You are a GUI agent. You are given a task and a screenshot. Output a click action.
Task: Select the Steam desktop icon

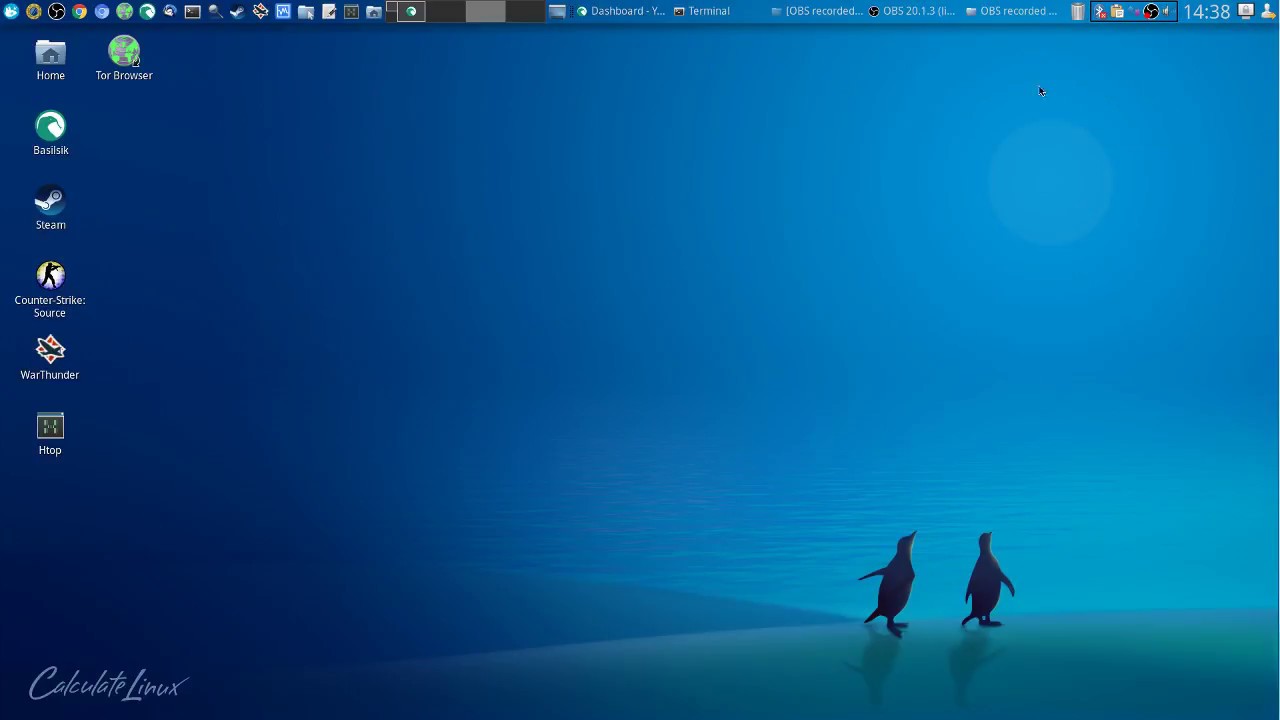[50, 209]
